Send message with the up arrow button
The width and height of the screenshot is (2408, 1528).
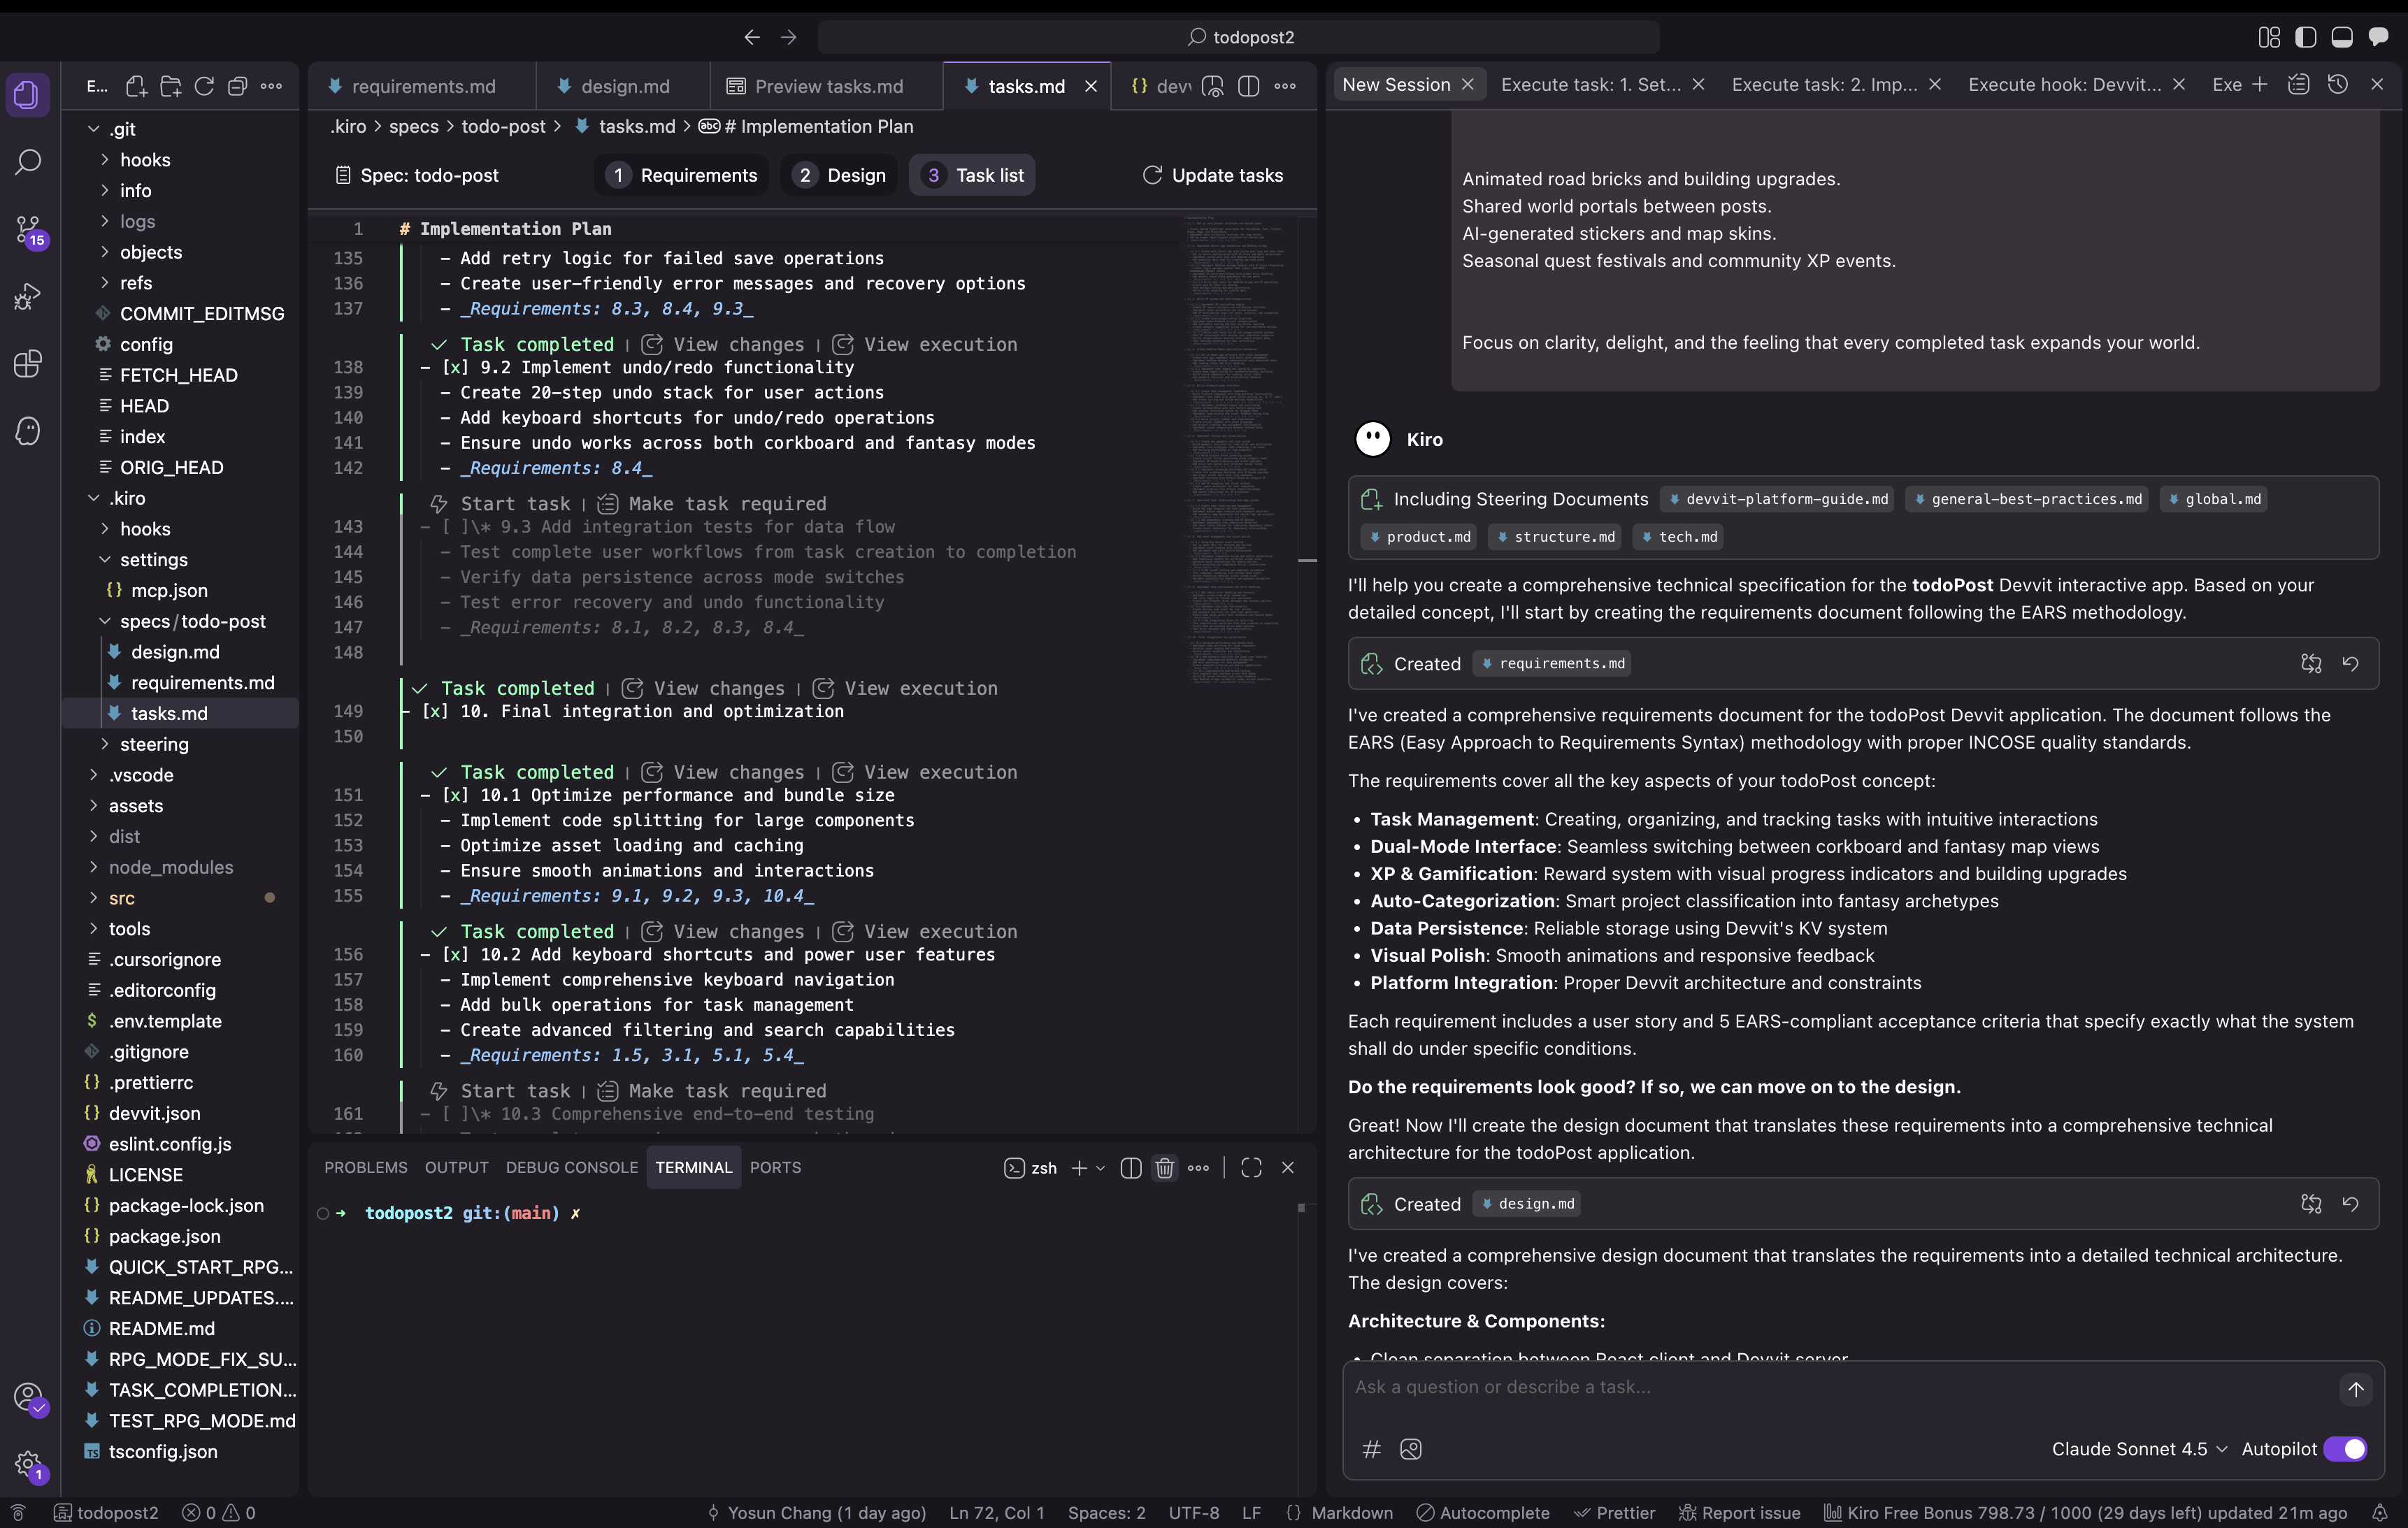point(2355,1389)
